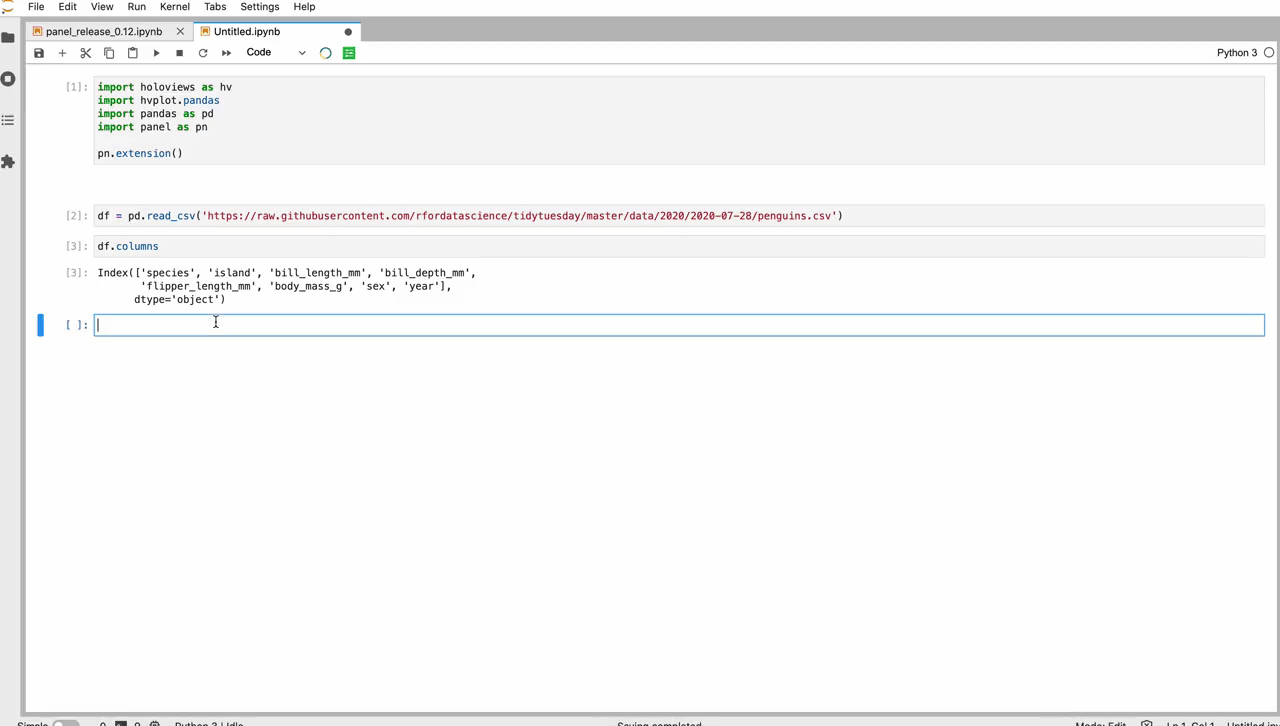Select Python 3 kernel in the top right

point(1237,52)
